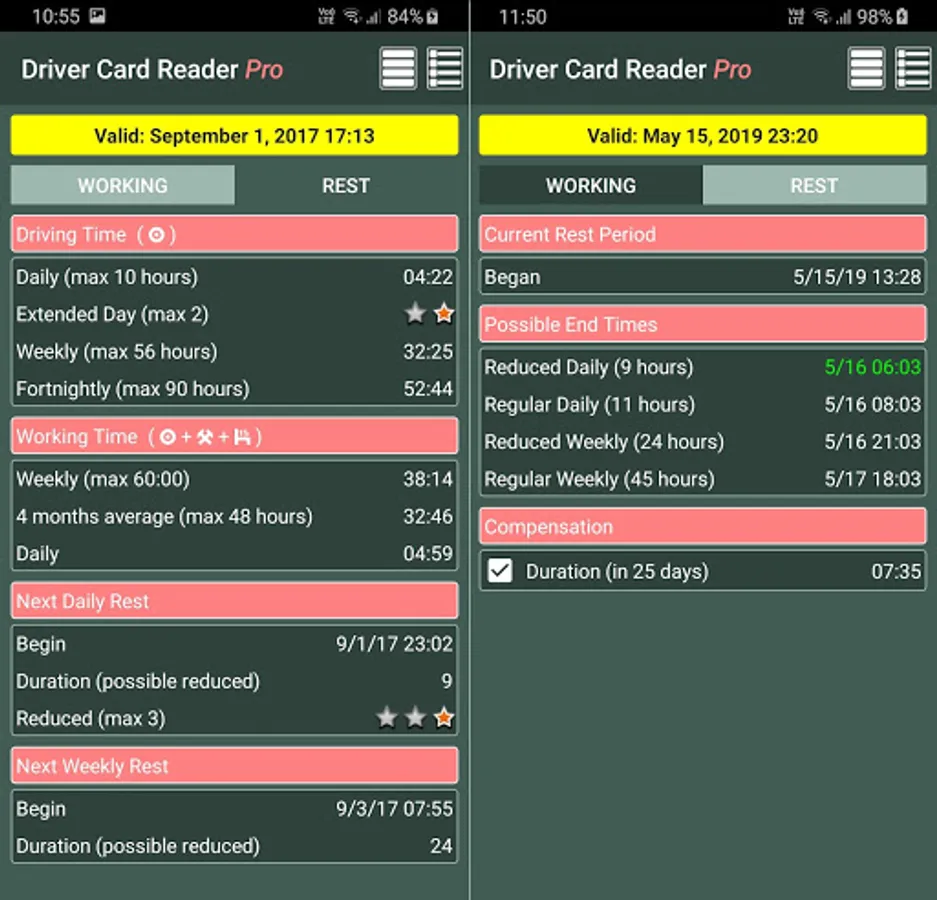Tap Driver Card Reader Pro title in right screen
This screenshot has height=900, width=937.
[x=620, y=69]
